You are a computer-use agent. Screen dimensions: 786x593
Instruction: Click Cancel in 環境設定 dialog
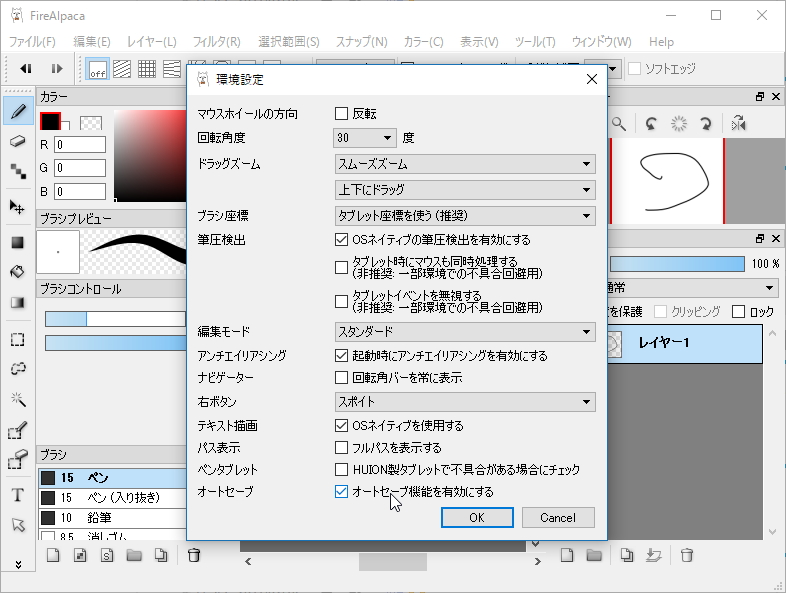click(x=558, y=518)
